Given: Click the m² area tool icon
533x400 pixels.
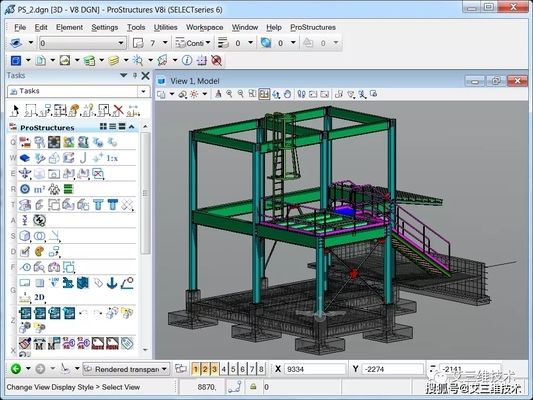Looking at the screenshot, I should [39, 189].
